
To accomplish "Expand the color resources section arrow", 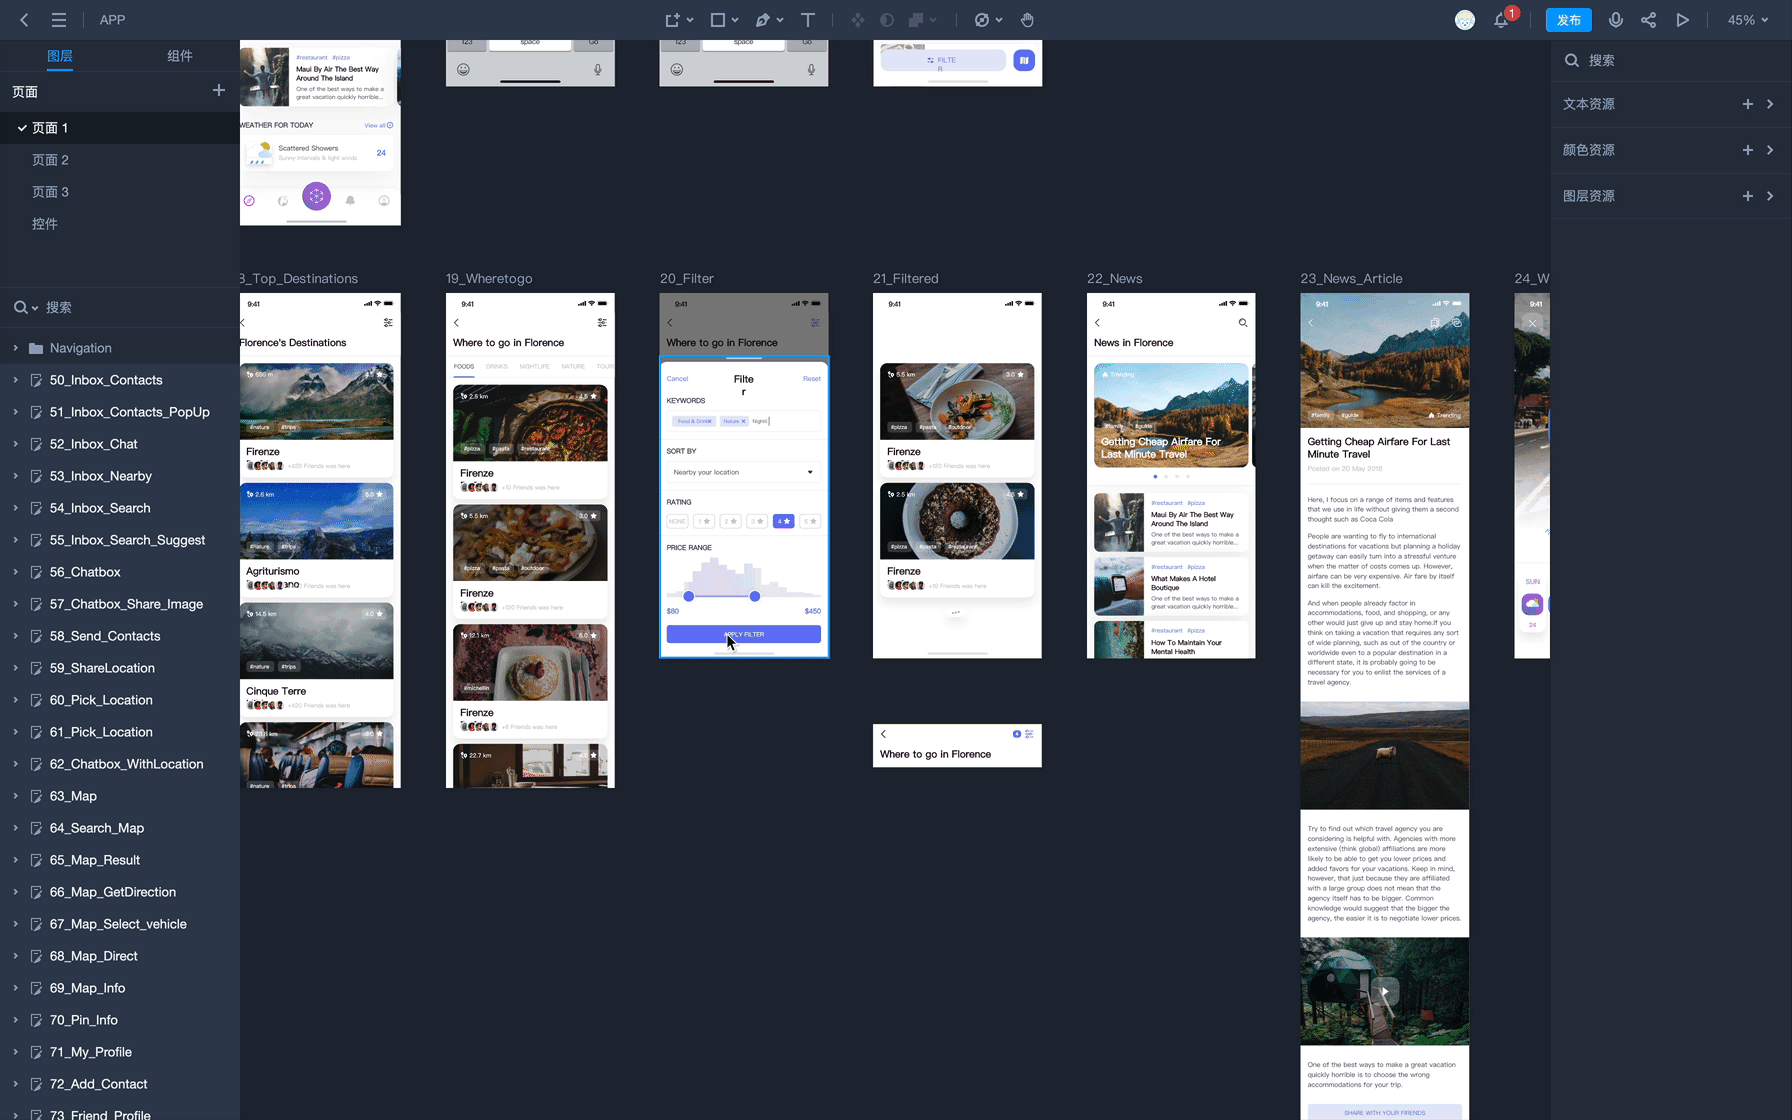I will 1770,150.
